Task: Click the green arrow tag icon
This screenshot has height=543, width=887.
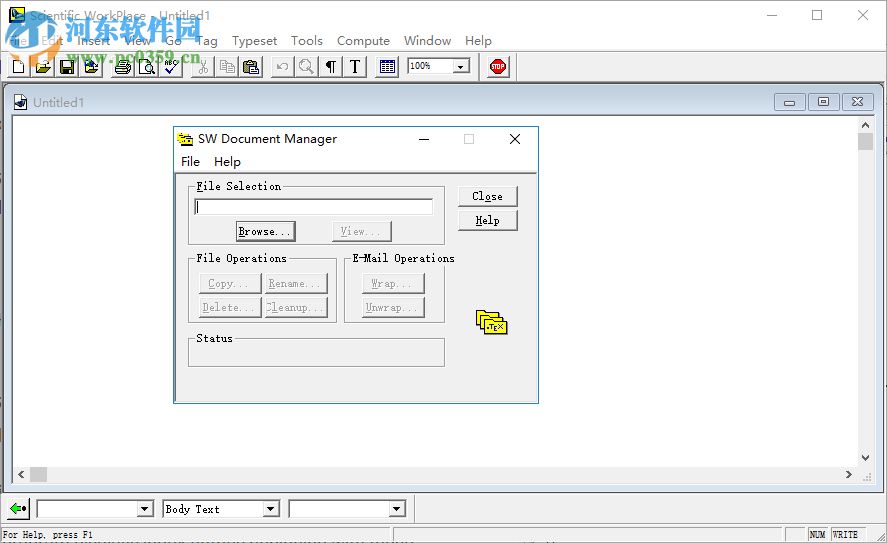Action: [18, 509]
